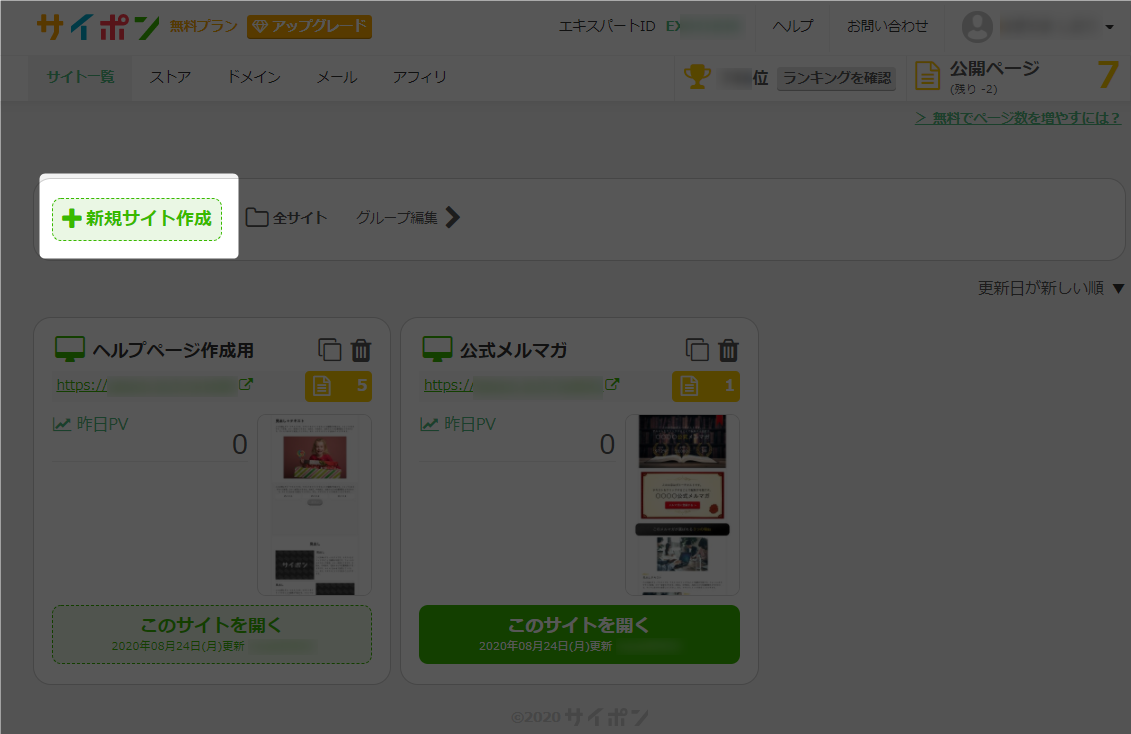Image resolution: width=1131 pixels, height=734 pixels.
Task: Delete the 公式メルマガ site
Action: [729, 350]
